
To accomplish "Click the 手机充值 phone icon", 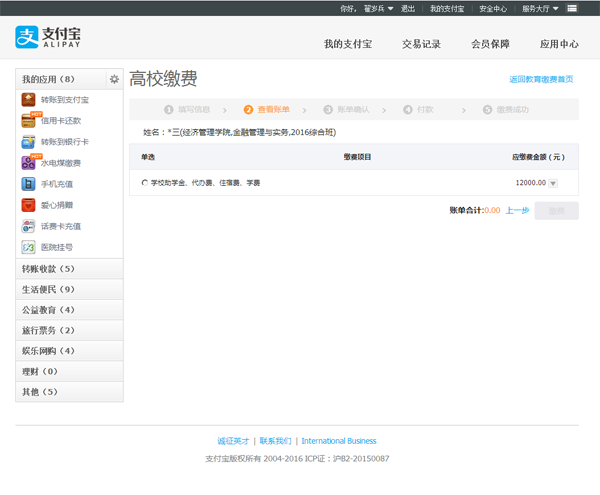I will click(x=28, y=184).
